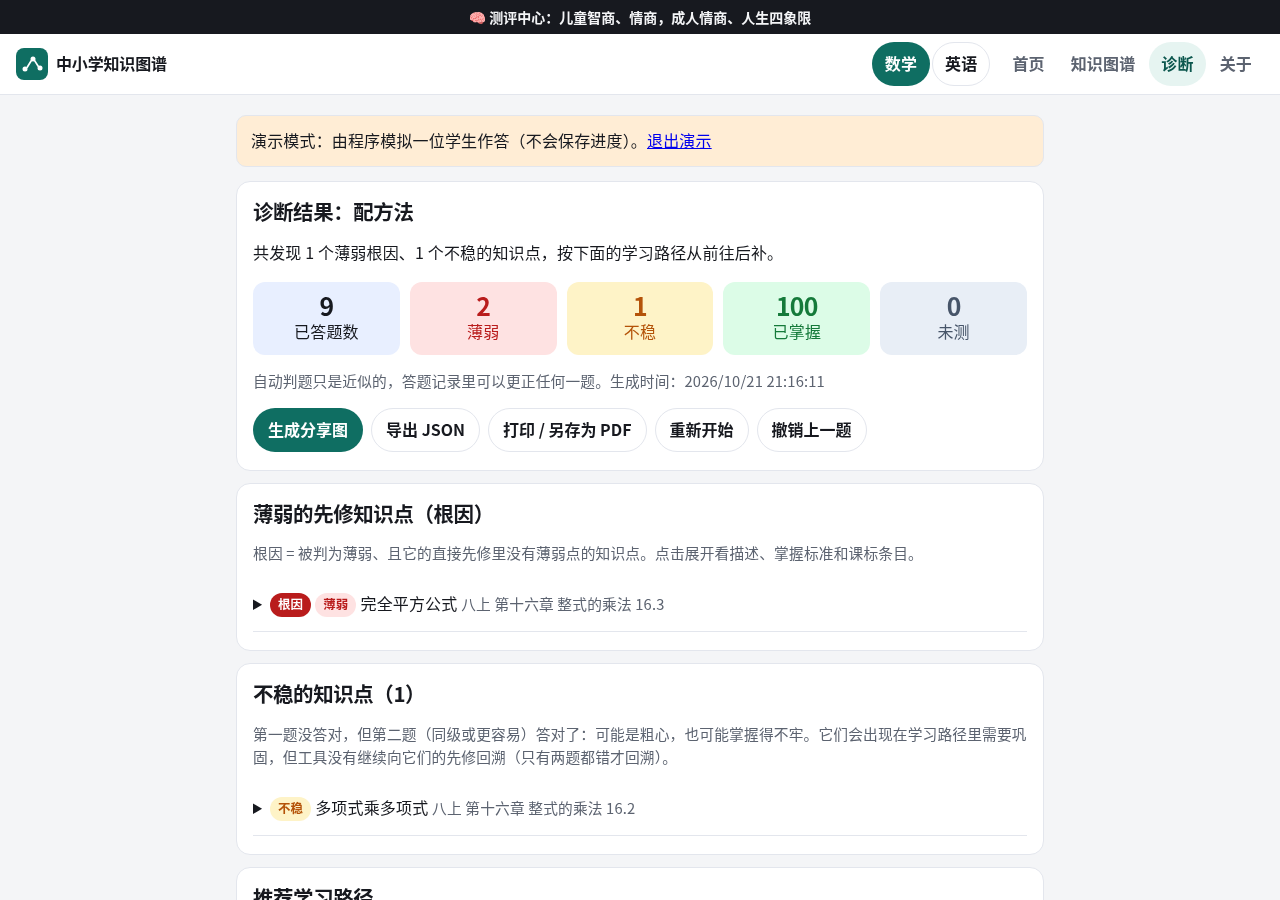Click the 多项式乘多项式 knowledge point title
Image resolution: width=1280 pixels, height=900 pixels.
(372, 808)
